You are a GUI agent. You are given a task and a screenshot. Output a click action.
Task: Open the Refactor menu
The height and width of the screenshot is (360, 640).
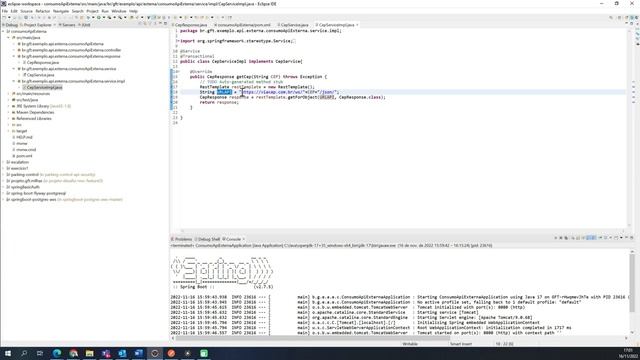coord(42,11)
